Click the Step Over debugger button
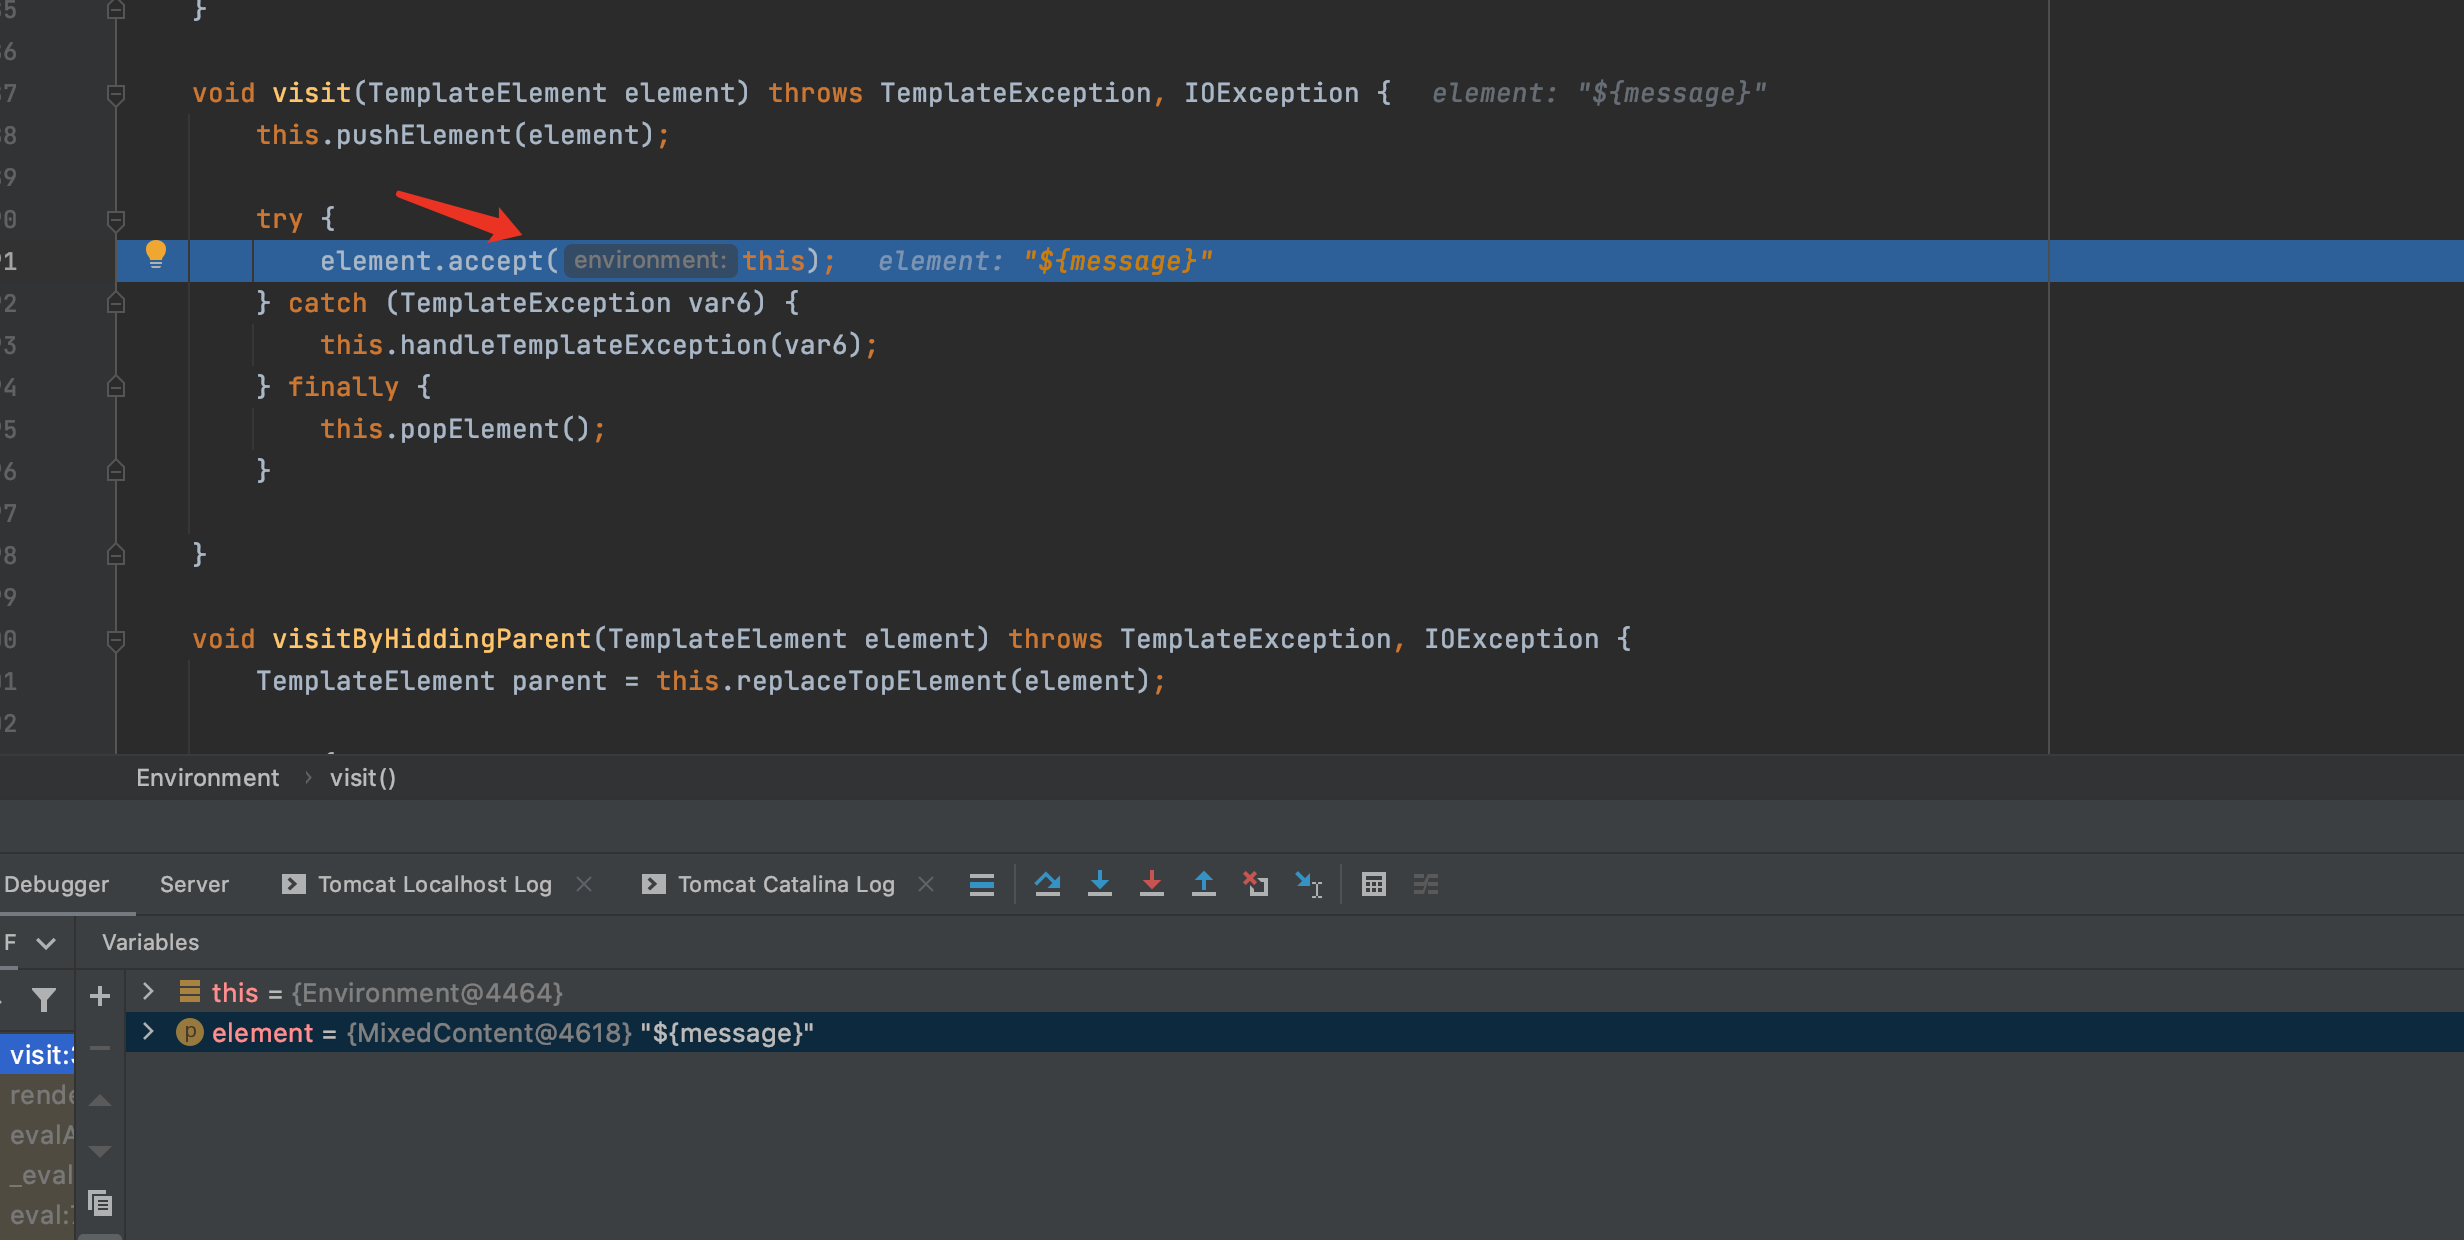 coord(1047,884)
